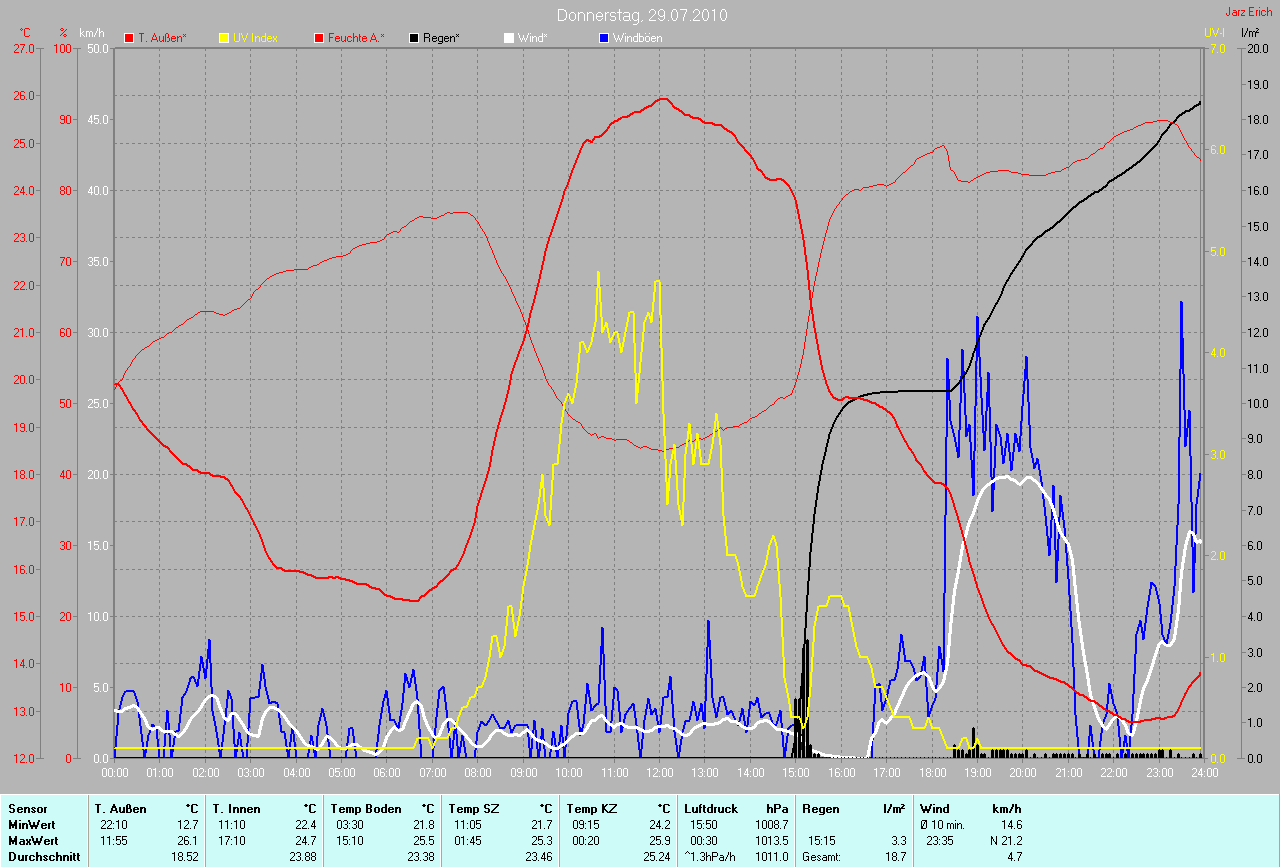1280x867 pixels.
Task: Click the Luftdruck column header
Action: pos(710,808)
